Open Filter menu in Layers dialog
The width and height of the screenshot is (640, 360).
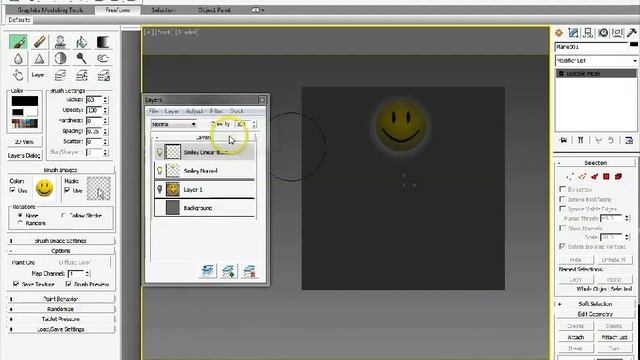[216, 111]
